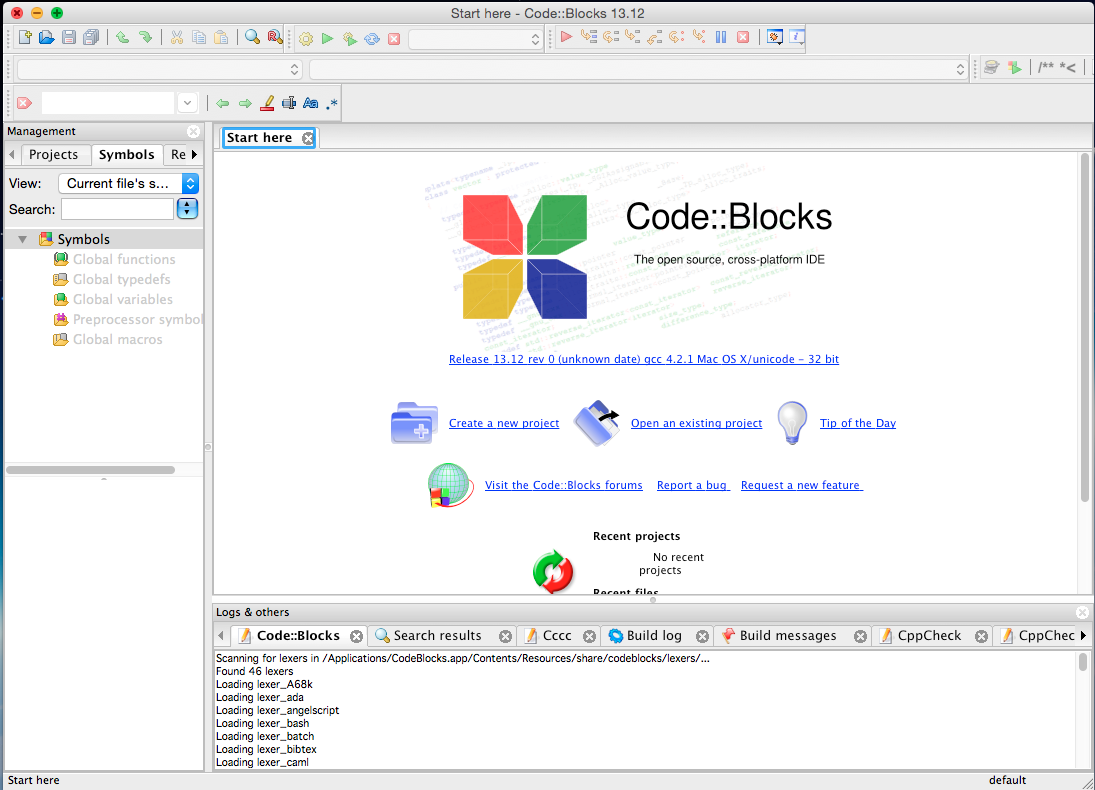Click the Cut scissors icon
The width and height of the screenshot is (1095, 790).
[x=177, y=37]
